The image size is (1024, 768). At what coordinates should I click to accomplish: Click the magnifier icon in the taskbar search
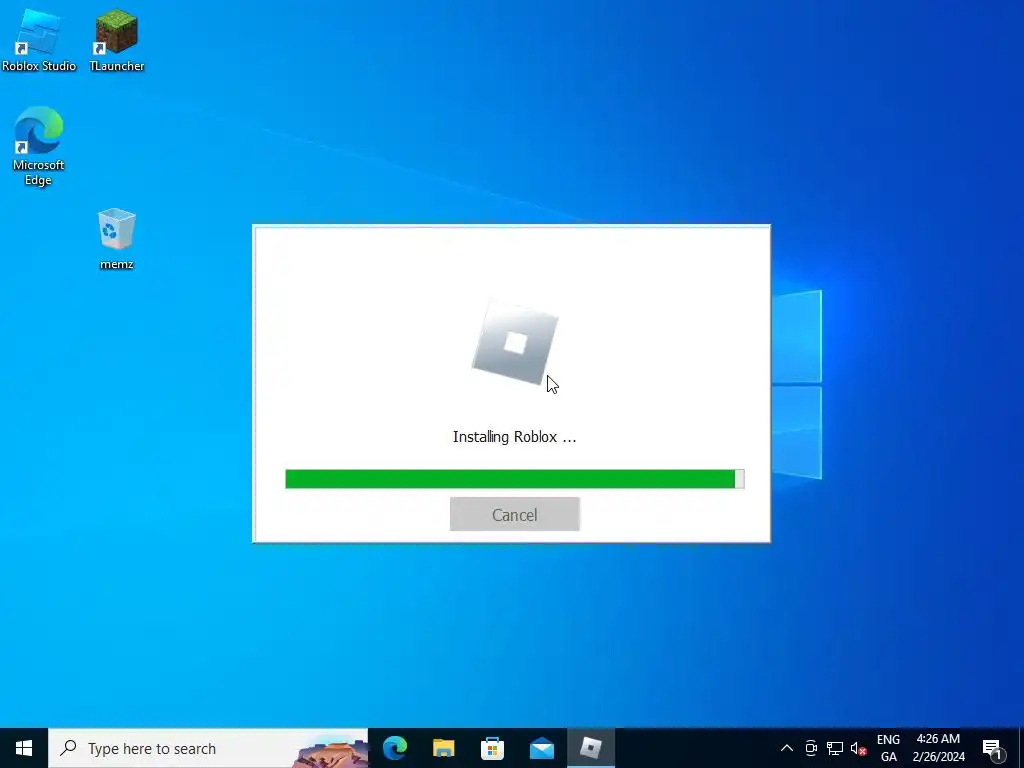[x=68, y=748]
